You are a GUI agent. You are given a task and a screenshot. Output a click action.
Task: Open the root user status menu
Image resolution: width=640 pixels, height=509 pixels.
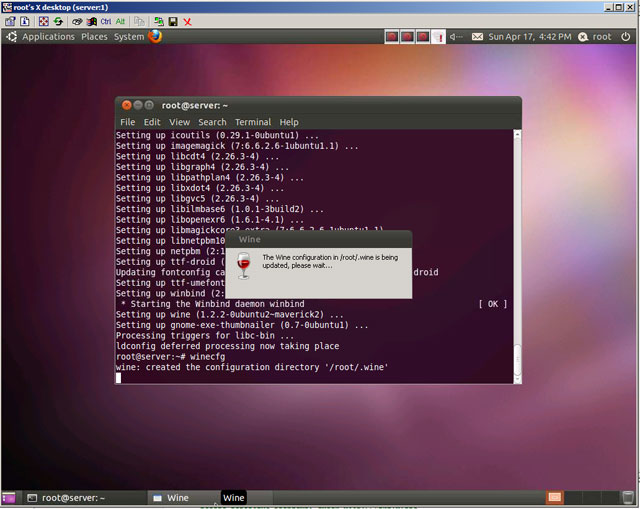[x=595, y=37]
